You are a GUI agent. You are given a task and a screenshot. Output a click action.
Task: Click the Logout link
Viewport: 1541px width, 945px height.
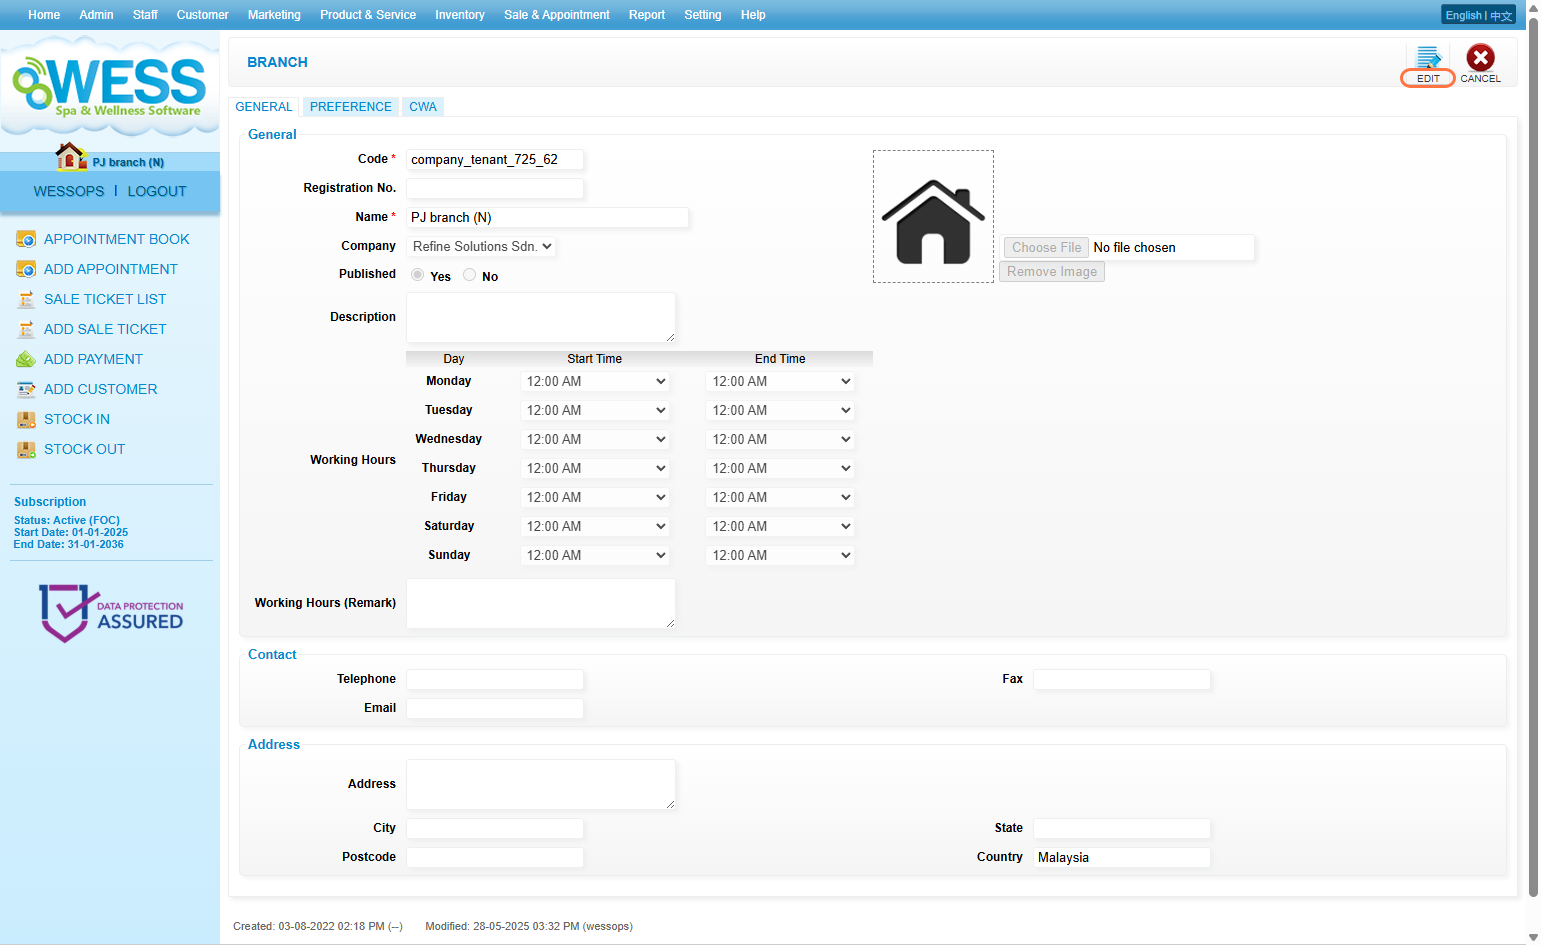[157, 191]
